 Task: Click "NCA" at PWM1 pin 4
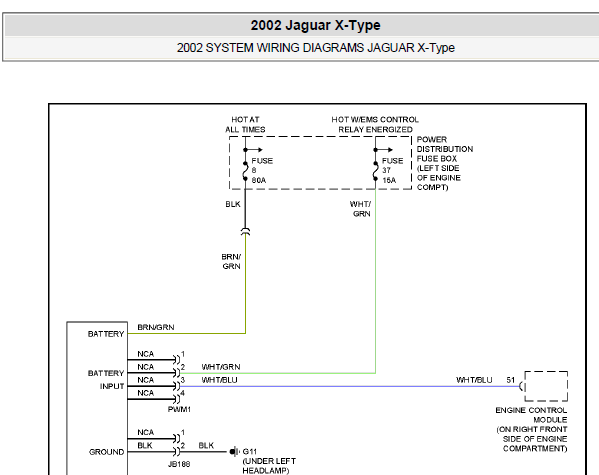point(146,393)
